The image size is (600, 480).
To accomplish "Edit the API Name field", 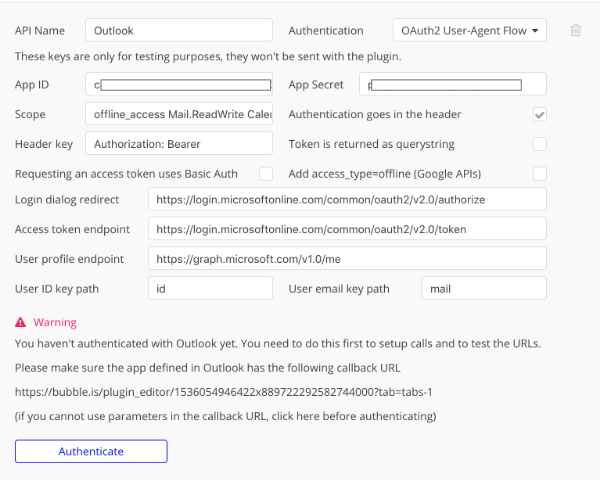I will [179, 31].
